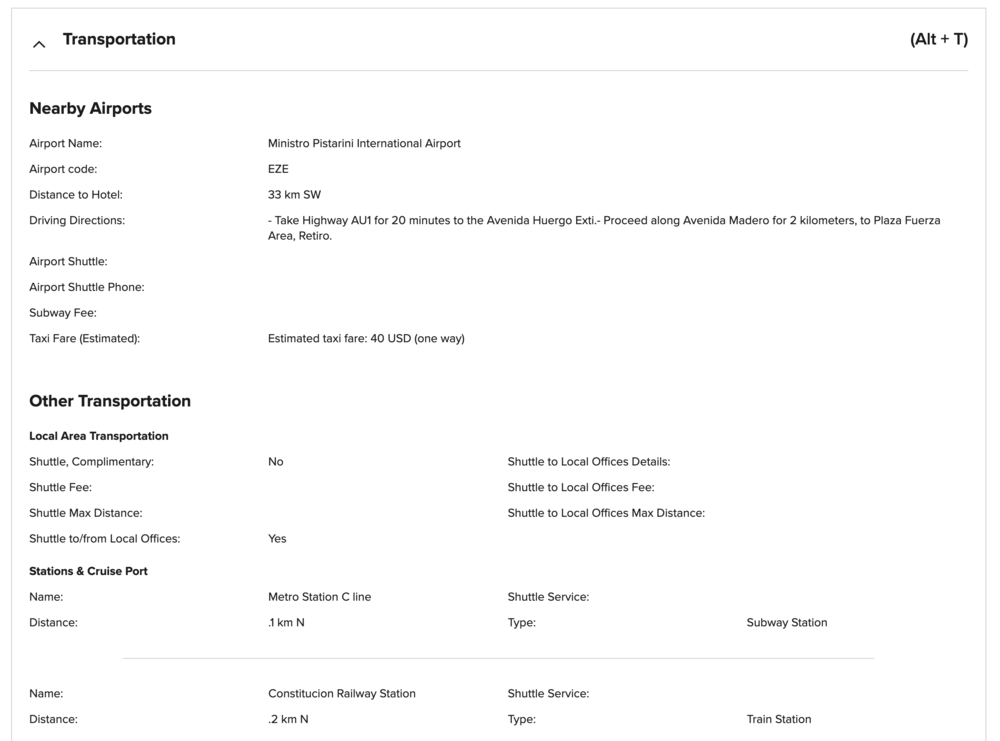This screenshot has height=741, width=1000.
Task: Click the Airport Shuttle Phone label
Action: pyautogui.click(x=87, y=287)
